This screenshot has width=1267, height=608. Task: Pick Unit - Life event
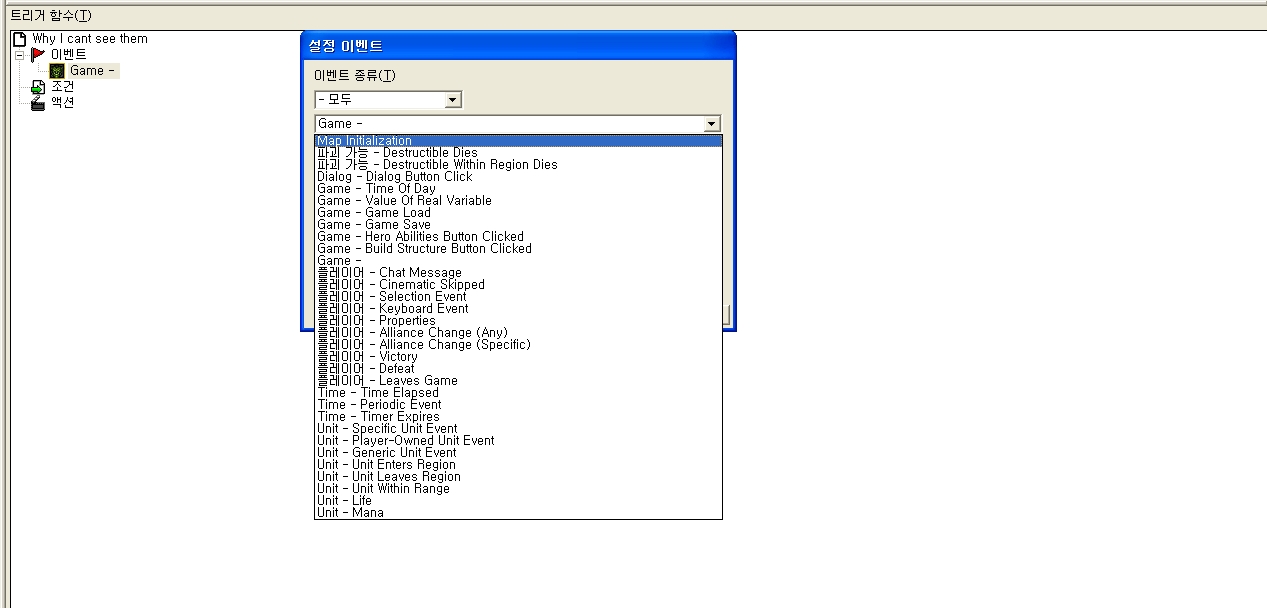coord(518,501)
